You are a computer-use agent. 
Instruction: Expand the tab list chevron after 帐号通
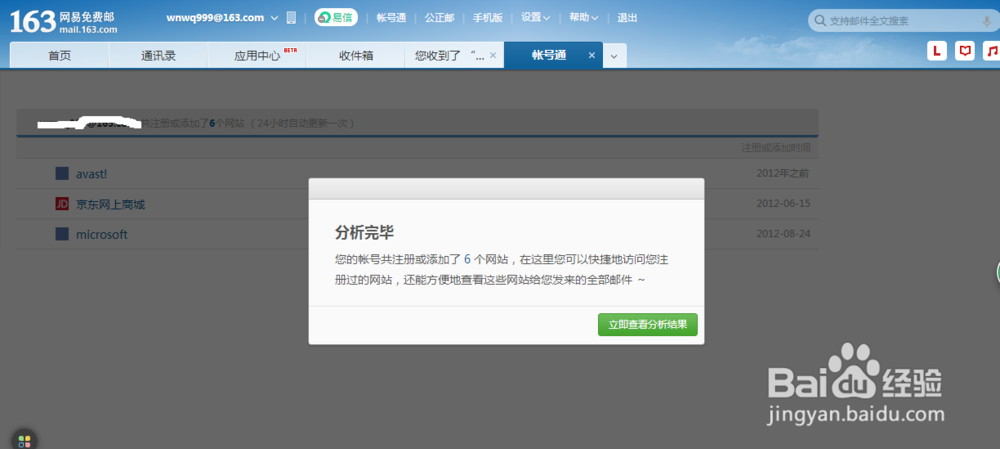pyautogui.click(x=614, y=56)
